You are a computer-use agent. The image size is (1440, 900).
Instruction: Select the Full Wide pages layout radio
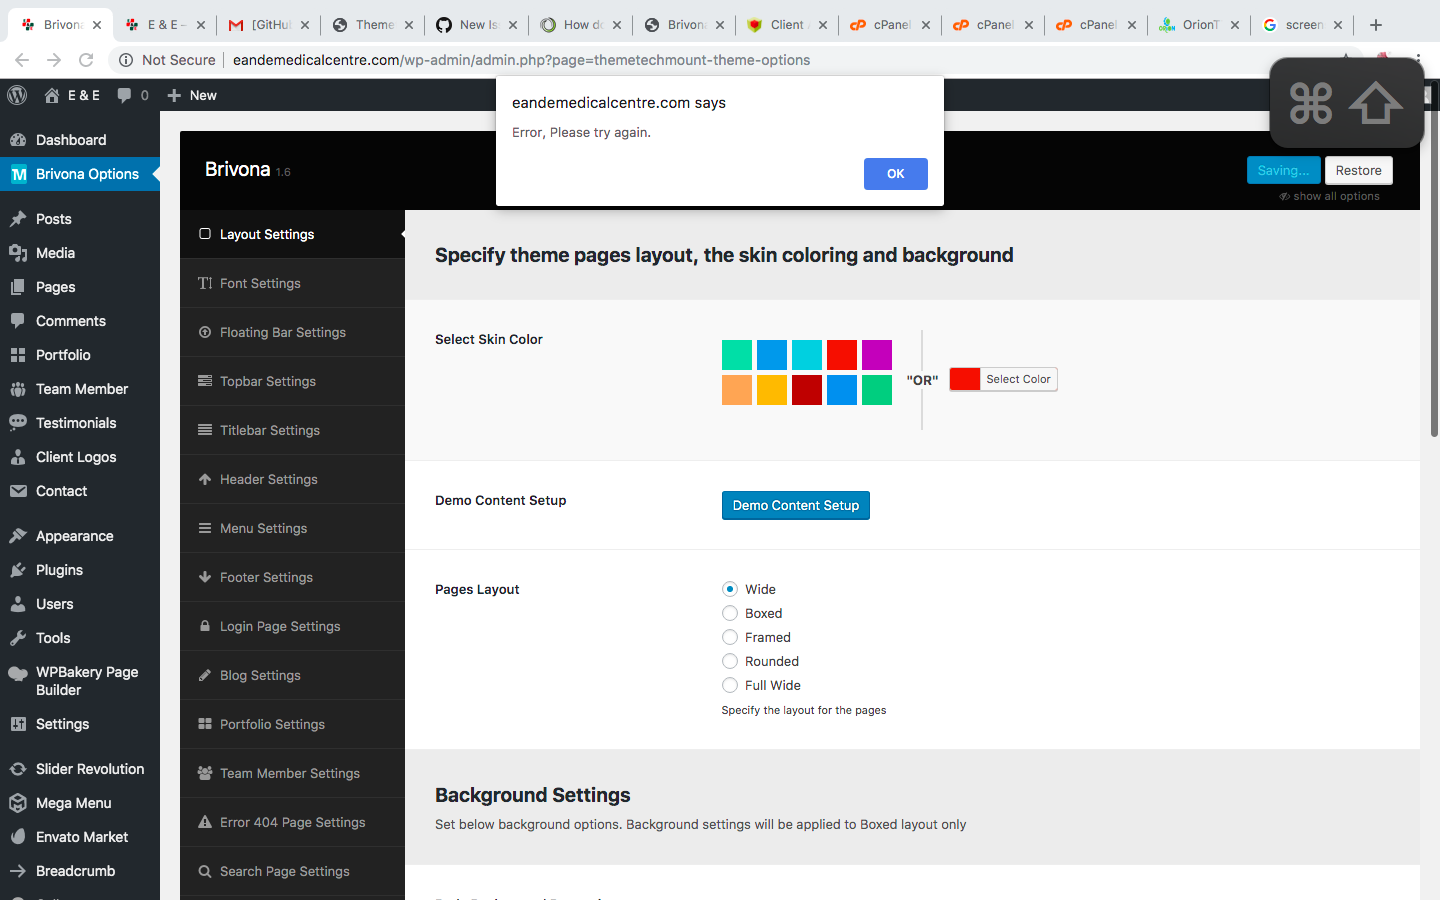[x=730, y=685]
